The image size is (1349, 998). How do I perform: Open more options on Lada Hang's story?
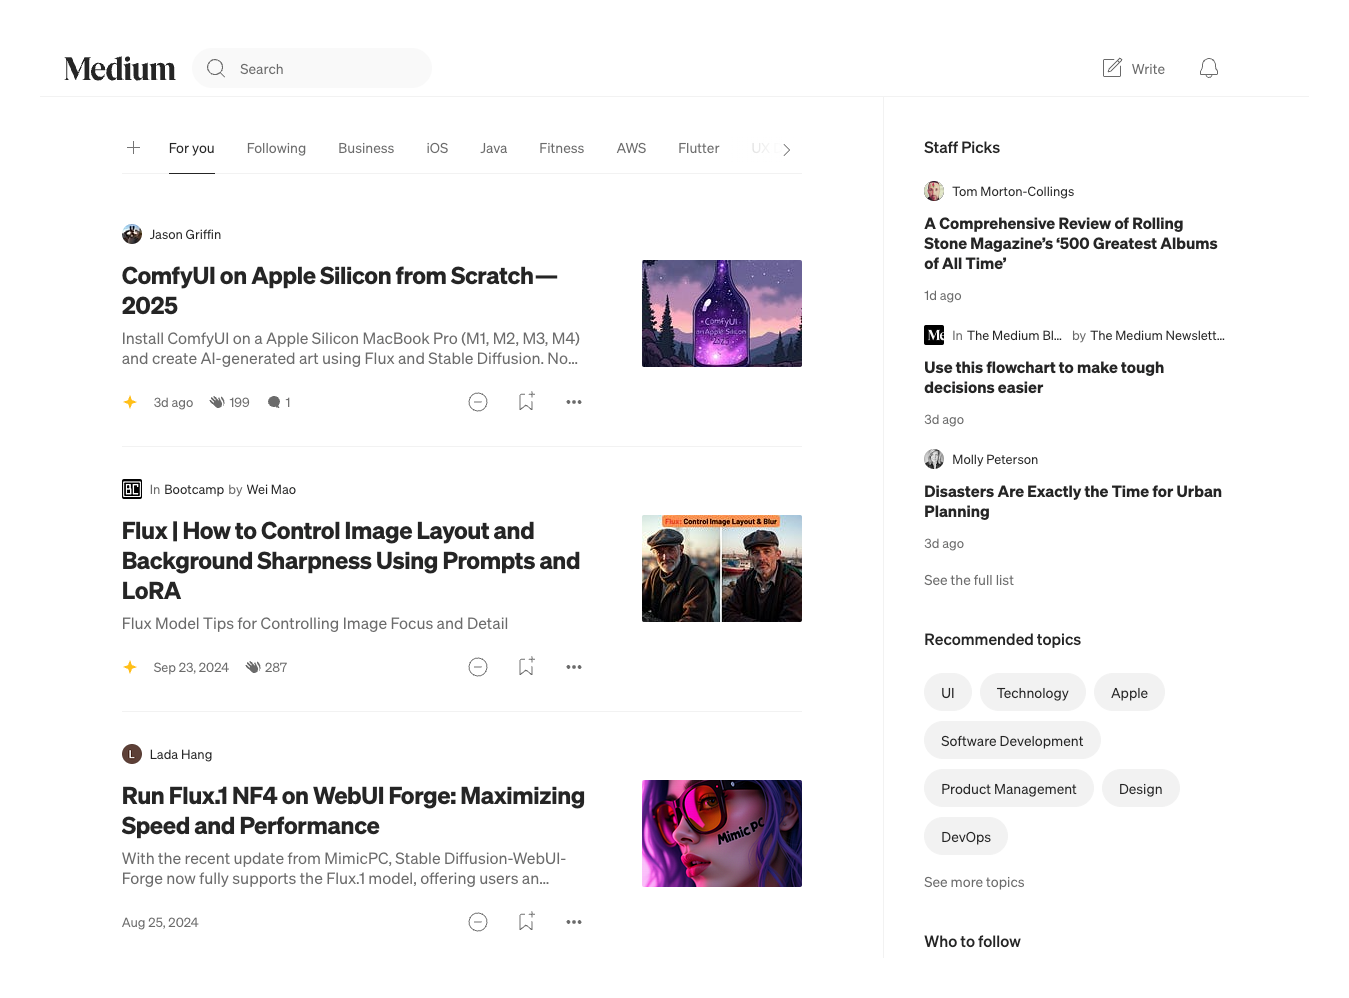573,921
